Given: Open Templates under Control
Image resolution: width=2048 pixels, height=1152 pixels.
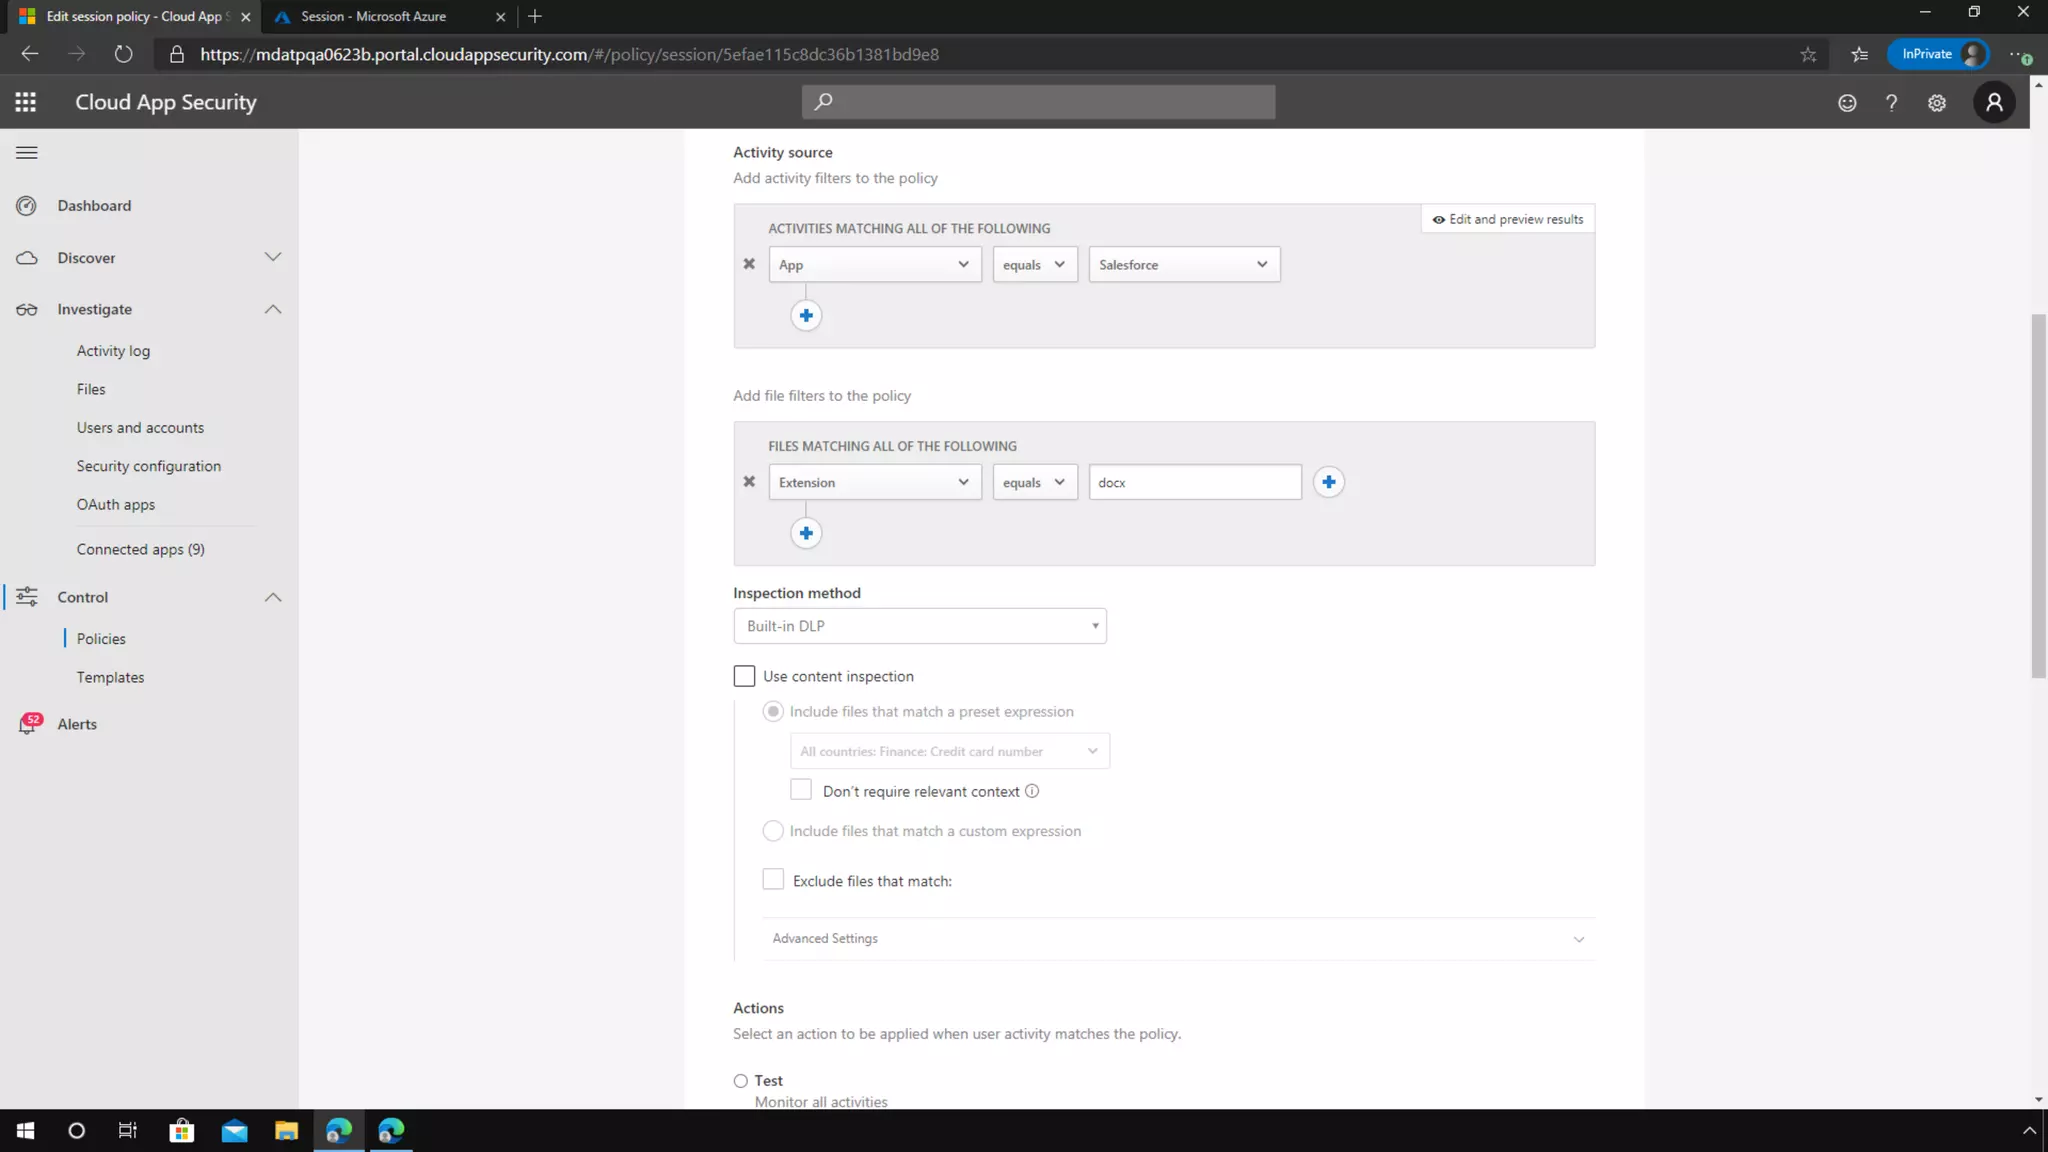Looking at the screenshot, I should tap(110, 677).
